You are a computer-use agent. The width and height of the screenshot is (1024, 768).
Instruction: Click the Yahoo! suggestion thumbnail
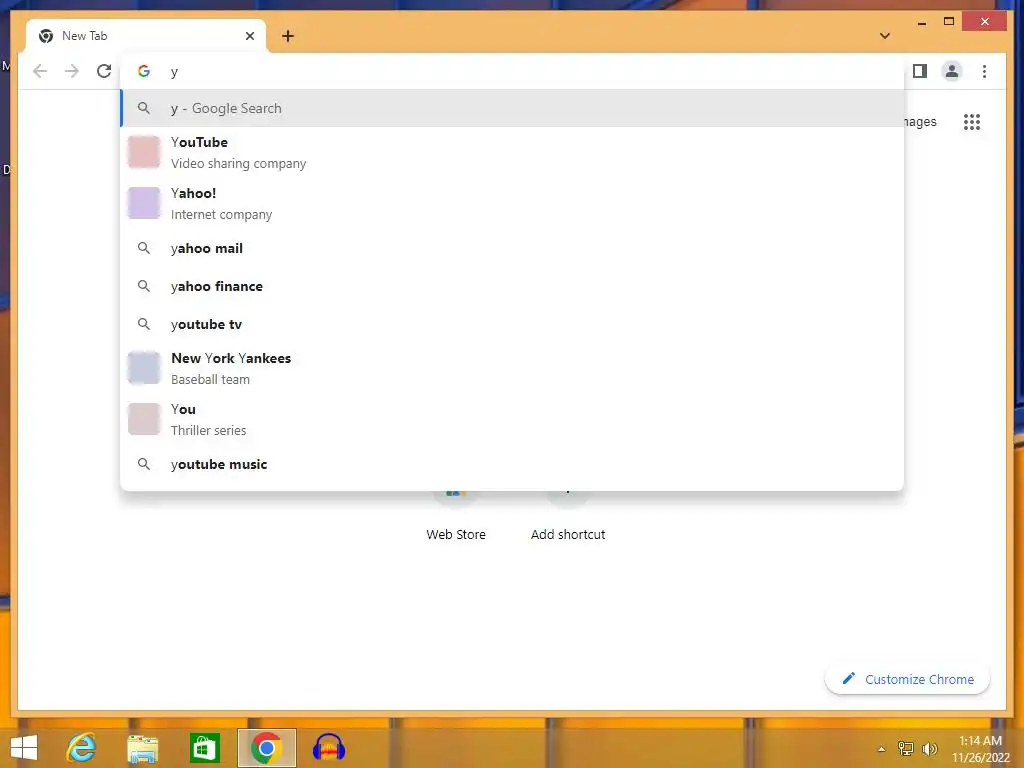(x=144, y=203)
